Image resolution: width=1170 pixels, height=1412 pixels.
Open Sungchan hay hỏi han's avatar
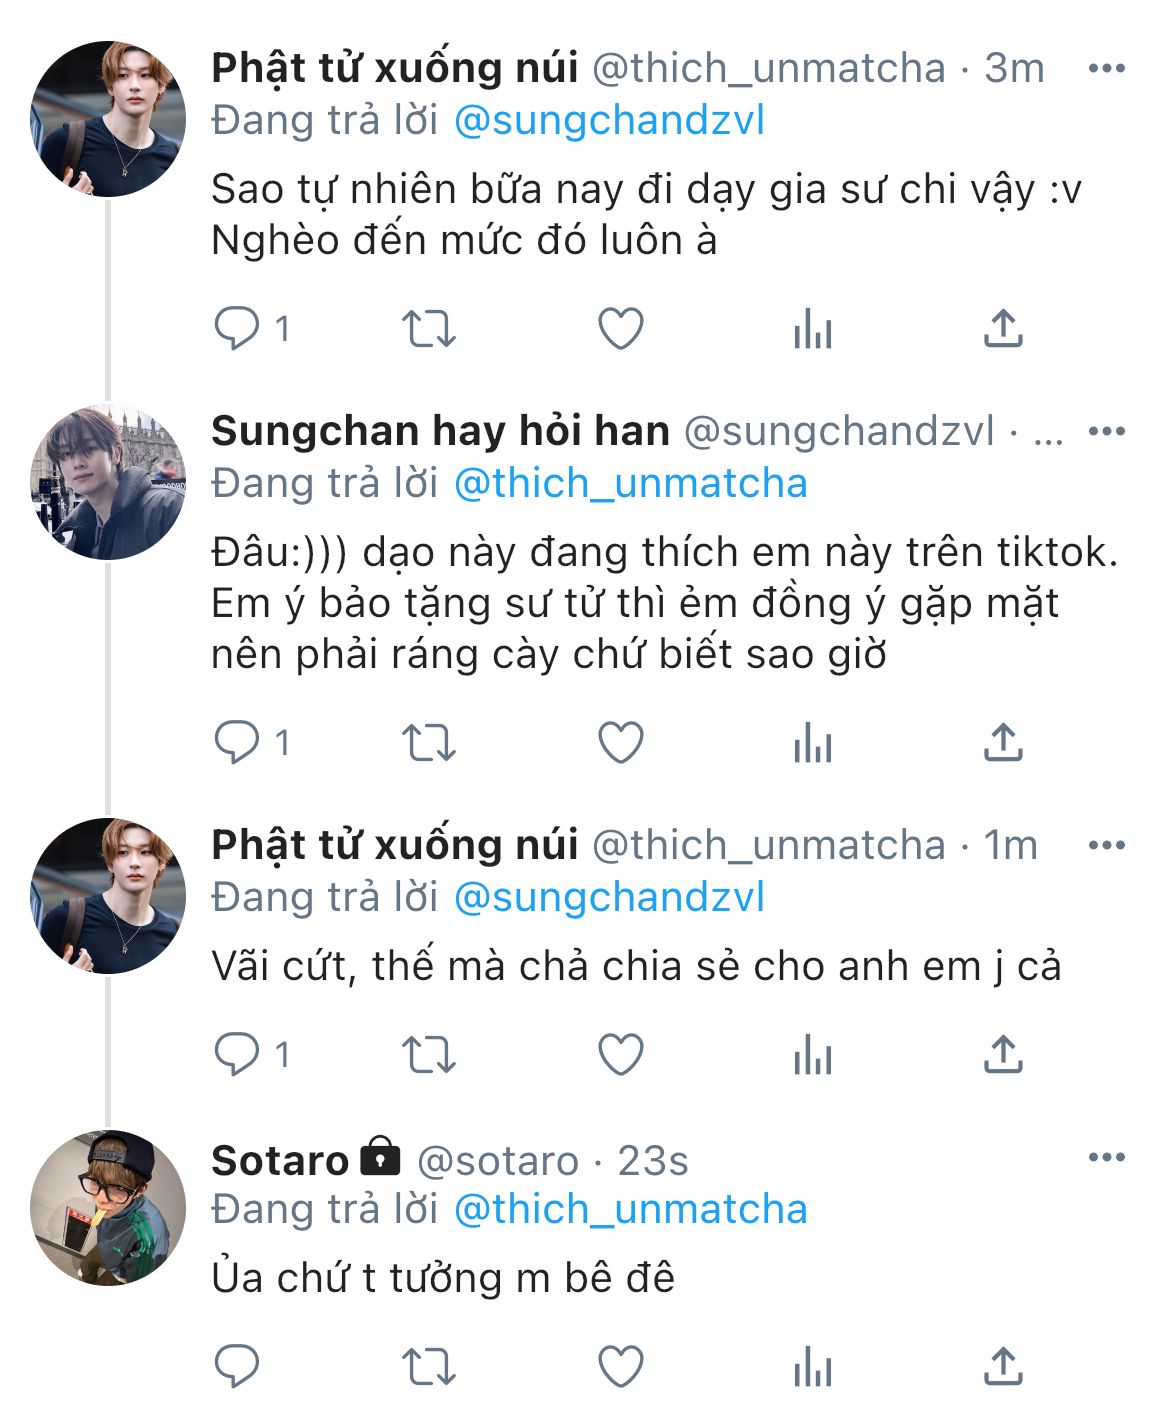pos(108,482)
